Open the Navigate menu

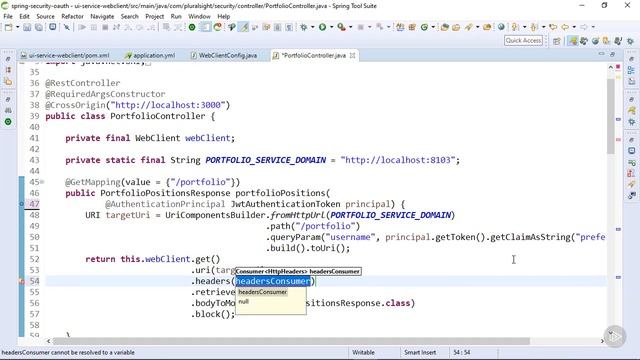click(x=102, y=16)
